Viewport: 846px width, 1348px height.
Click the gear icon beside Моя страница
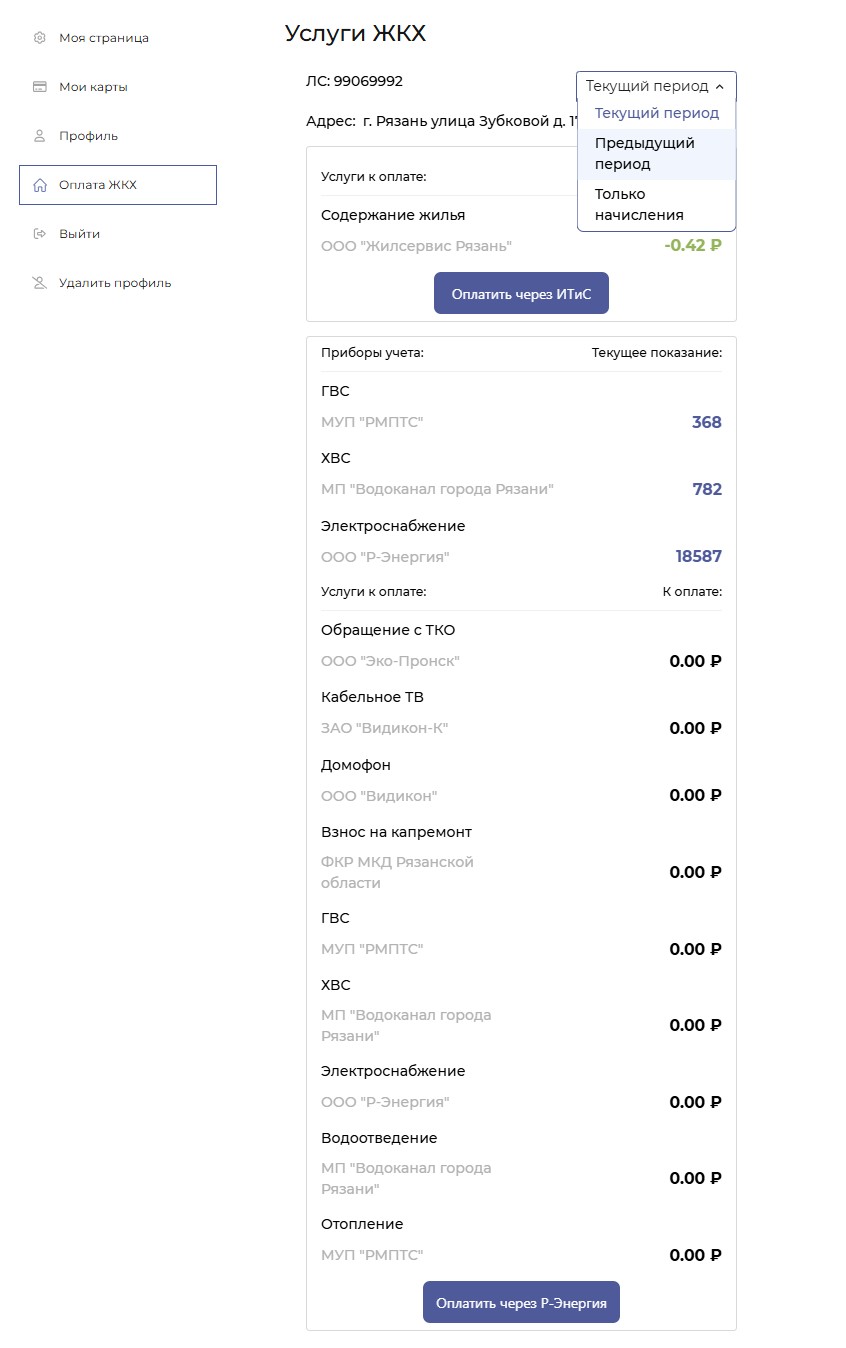point(40,38)
